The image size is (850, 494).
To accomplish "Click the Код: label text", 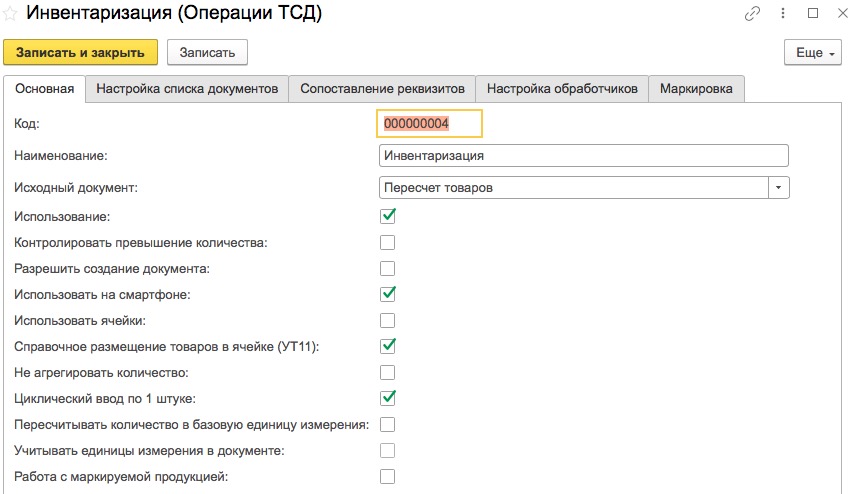I will (x=27, y=124).
